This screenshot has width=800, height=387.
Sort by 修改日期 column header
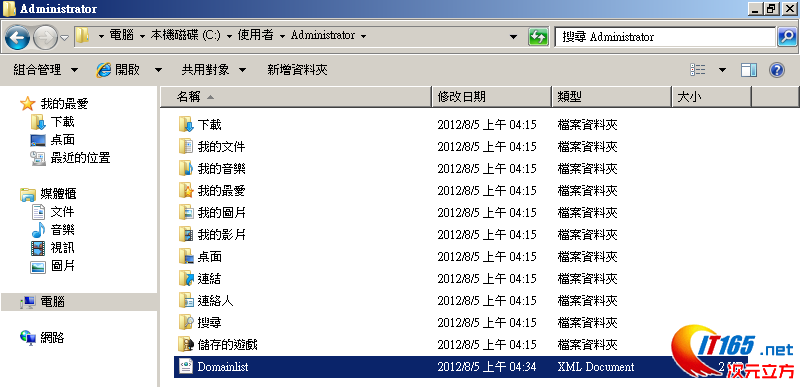492,97
